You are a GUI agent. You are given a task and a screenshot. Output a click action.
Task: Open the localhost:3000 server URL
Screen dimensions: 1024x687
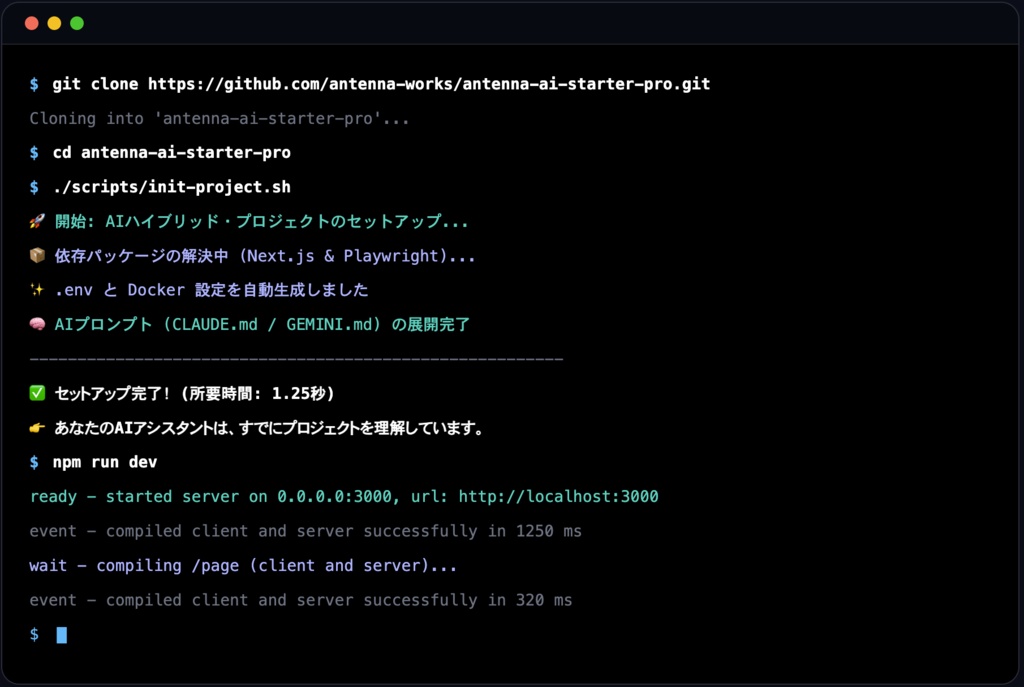556,496
